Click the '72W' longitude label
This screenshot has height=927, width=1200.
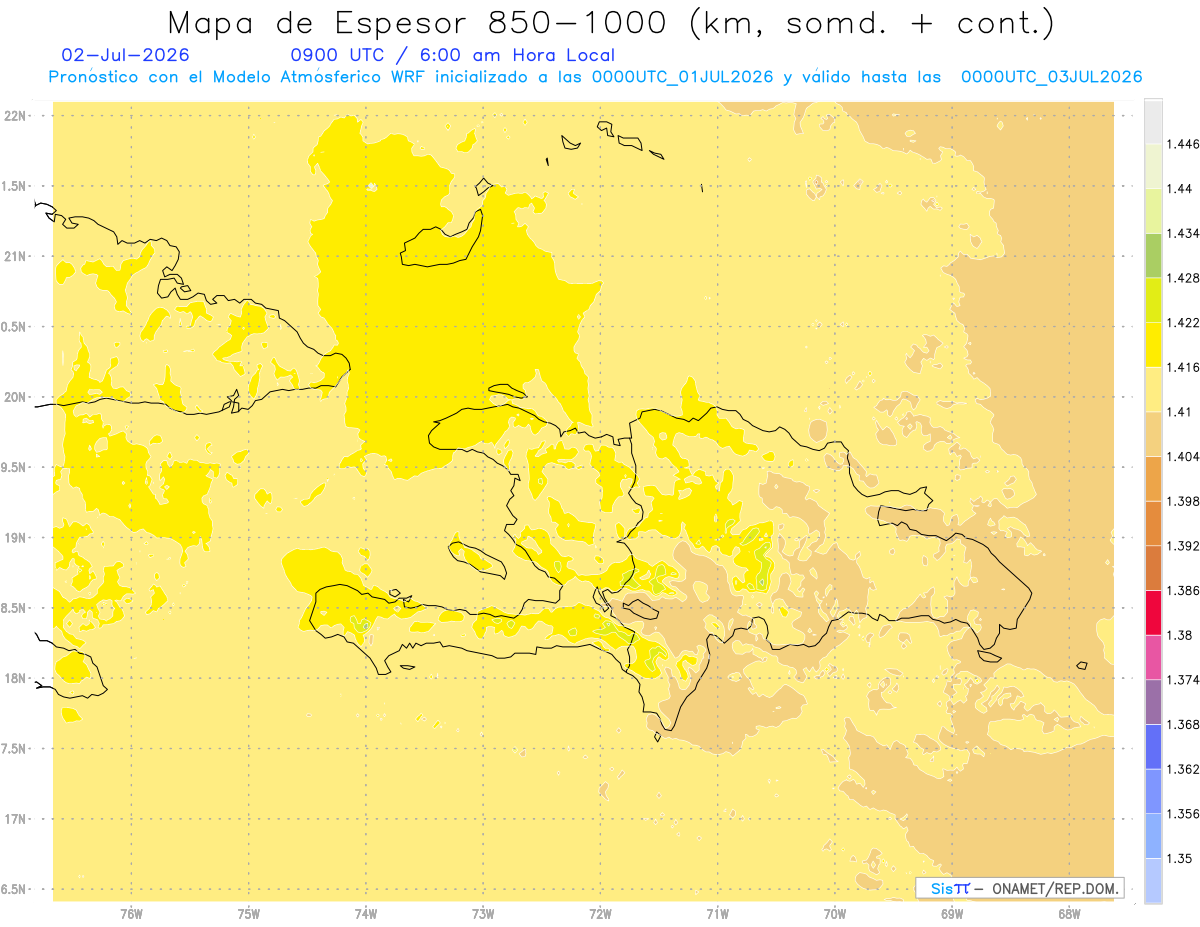click(600, 914)
